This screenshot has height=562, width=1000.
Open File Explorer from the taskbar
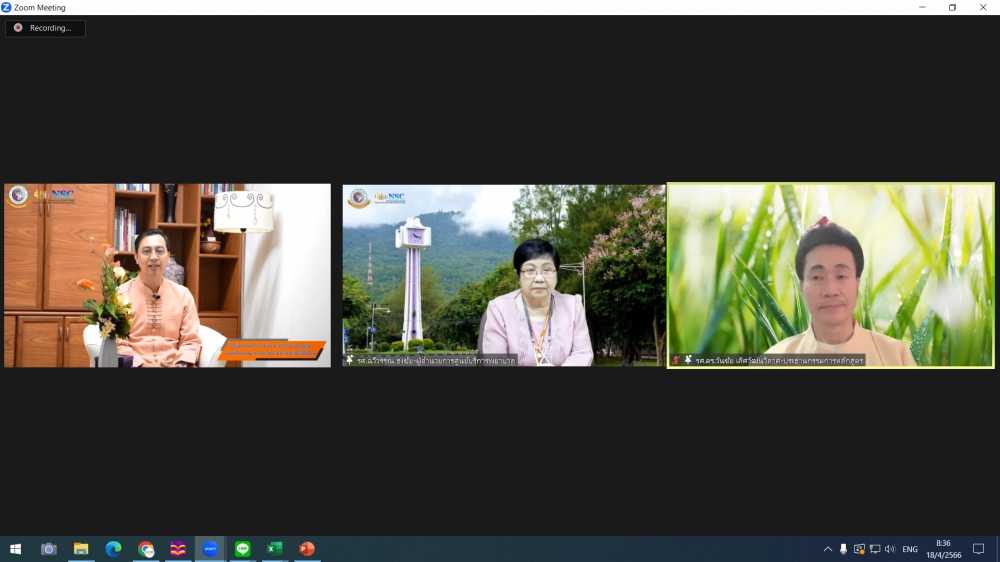(x=81, y=549)
